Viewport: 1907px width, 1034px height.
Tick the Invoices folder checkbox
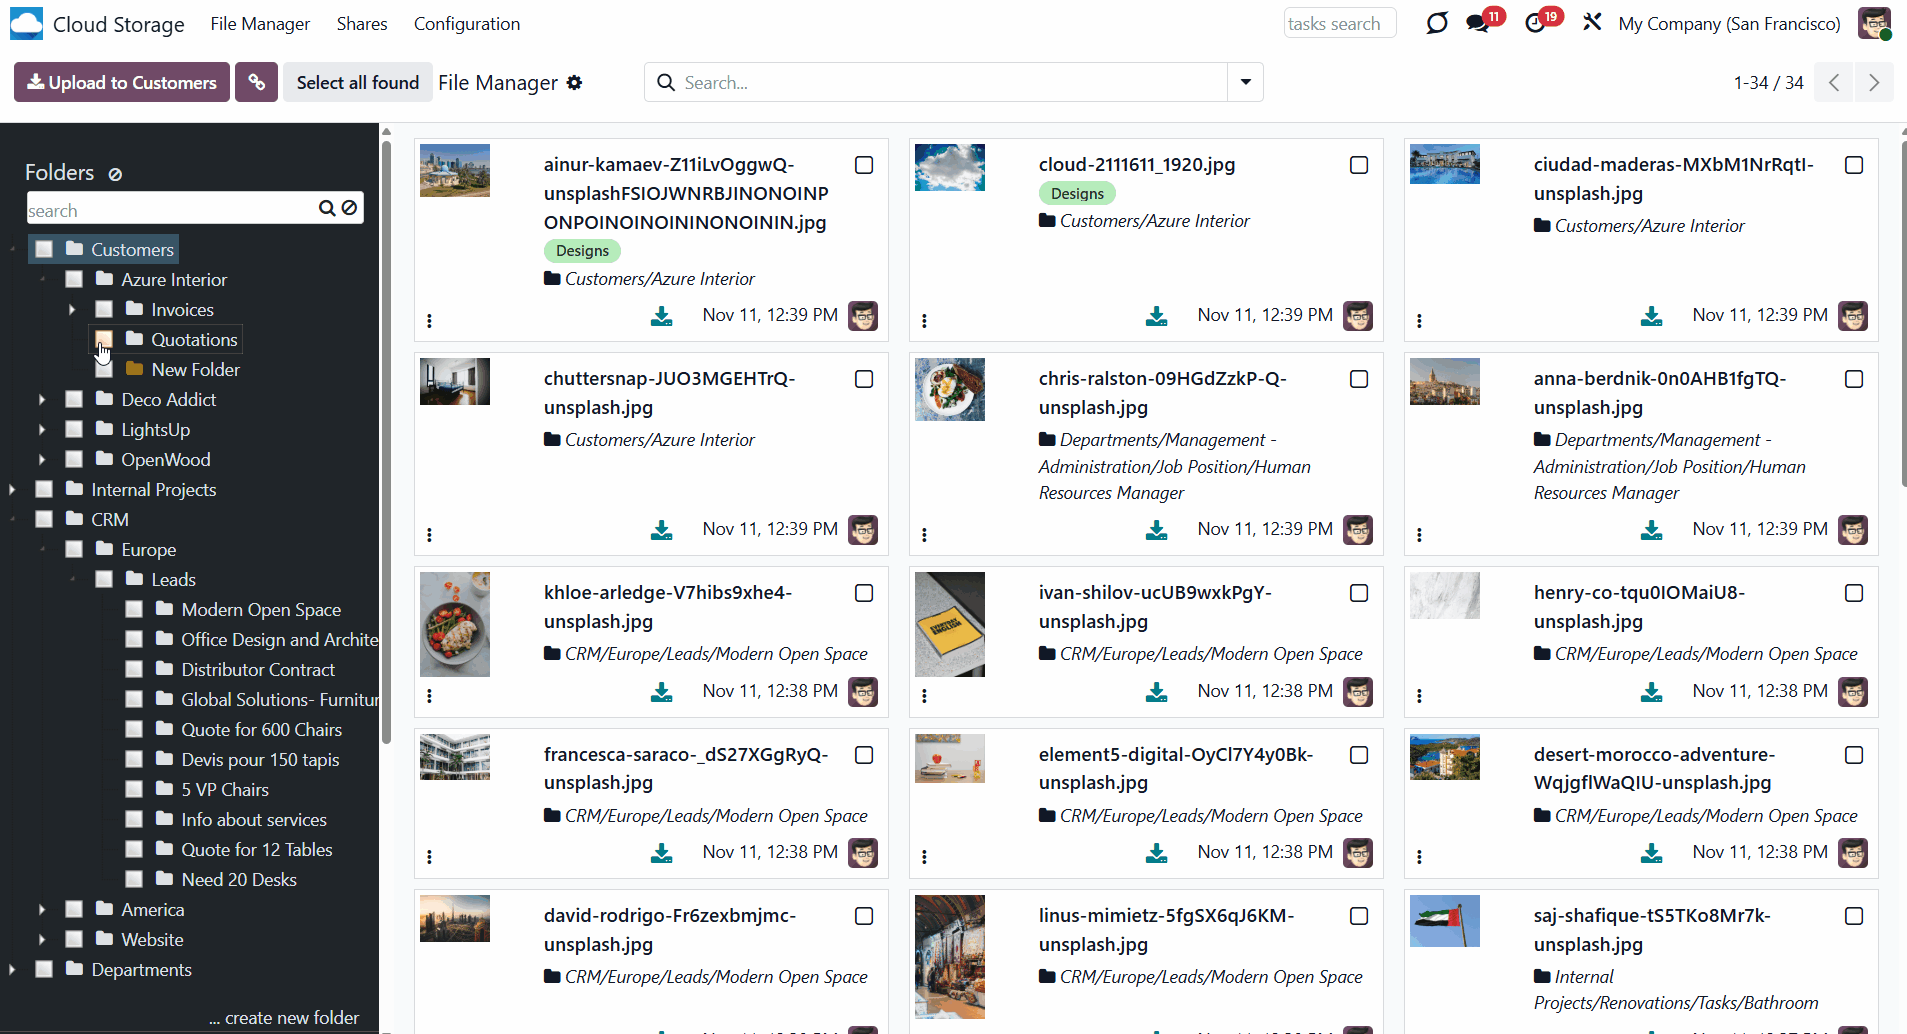click(x=104, y=310)
